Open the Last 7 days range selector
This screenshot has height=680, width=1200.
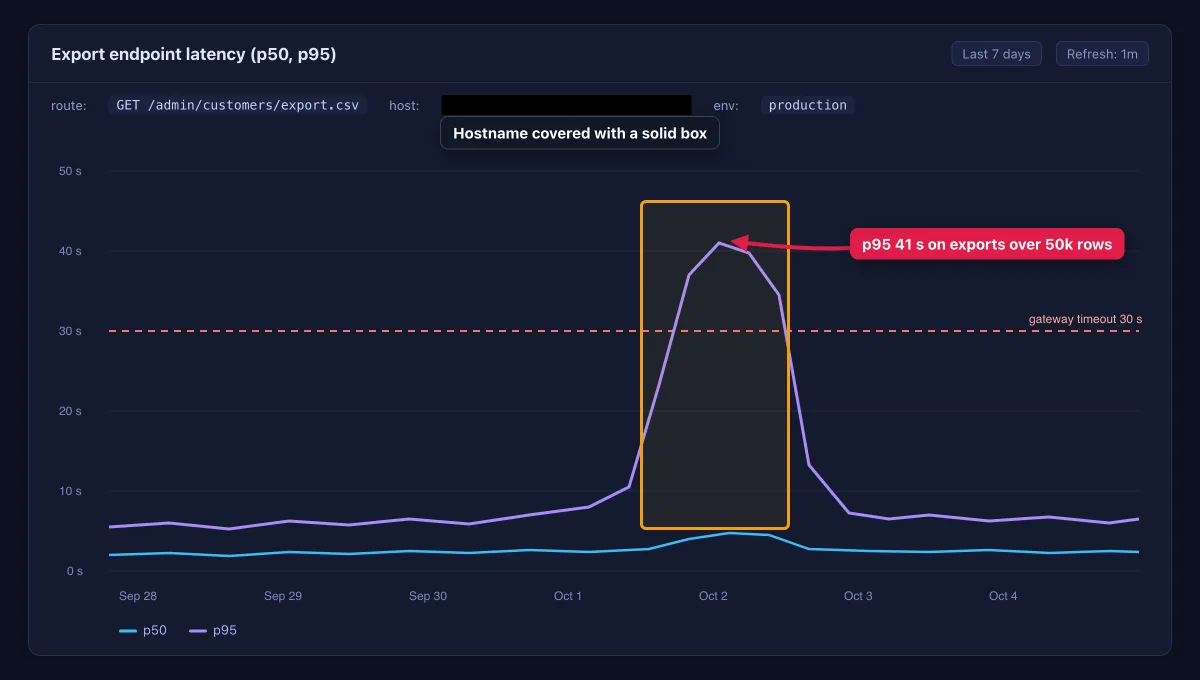[x=996, y=54]
